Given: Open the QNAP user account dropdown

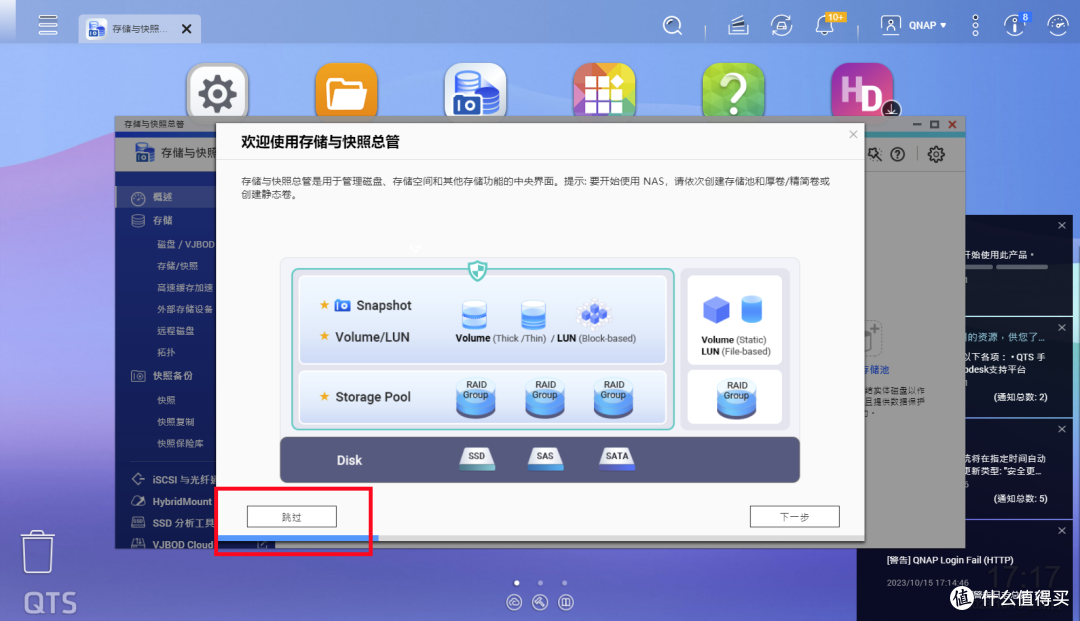Looking at the screenshot, I should click(913, 25).
